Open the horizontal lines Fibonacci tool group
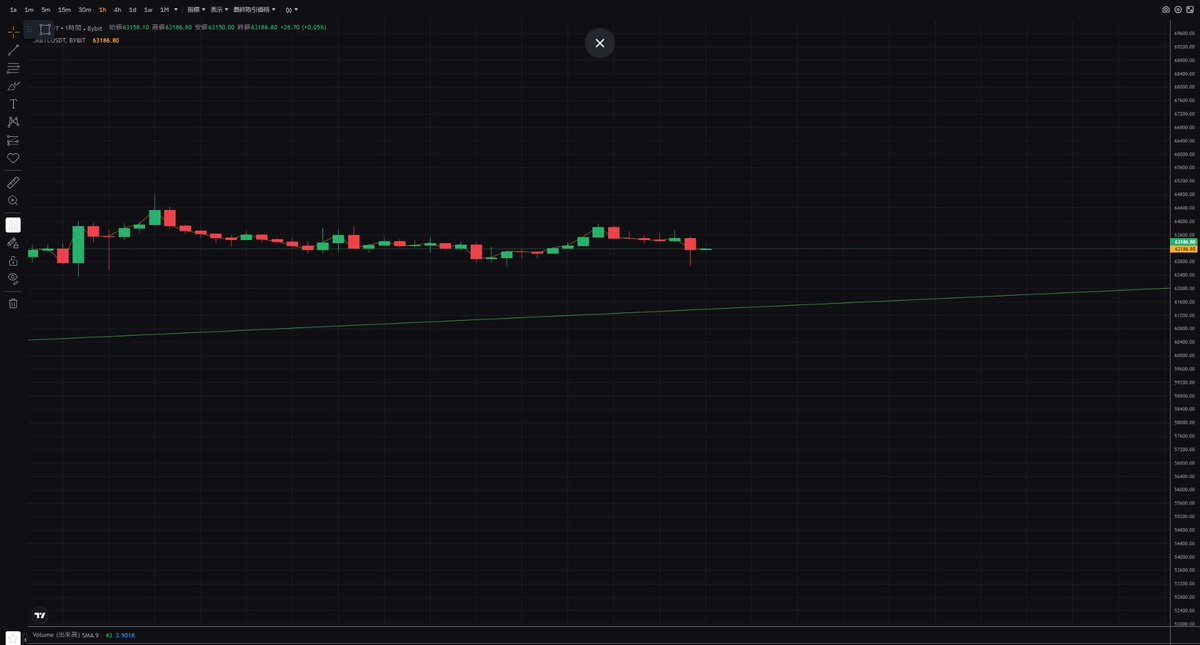Image resolution: width=1200 pixels, height=645 pixels. 13,68
